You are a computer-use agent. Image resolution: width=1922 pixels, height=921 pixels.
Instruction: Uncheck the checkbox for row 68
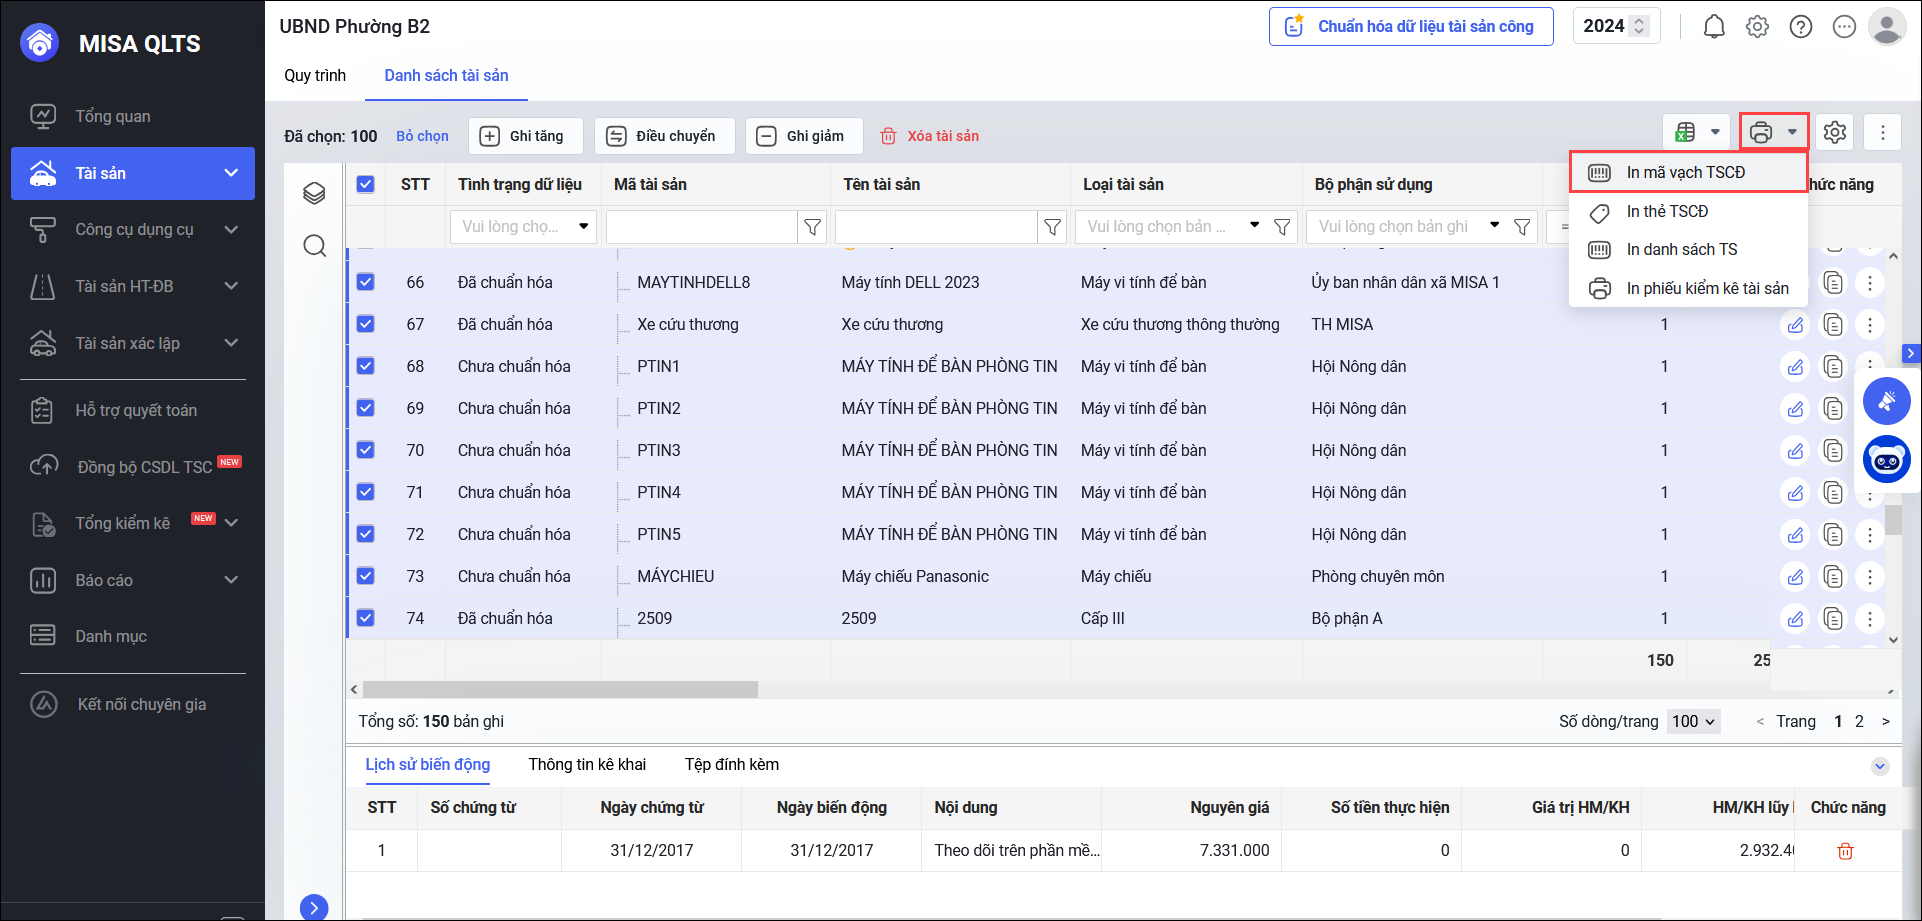(x=366, y=366)
